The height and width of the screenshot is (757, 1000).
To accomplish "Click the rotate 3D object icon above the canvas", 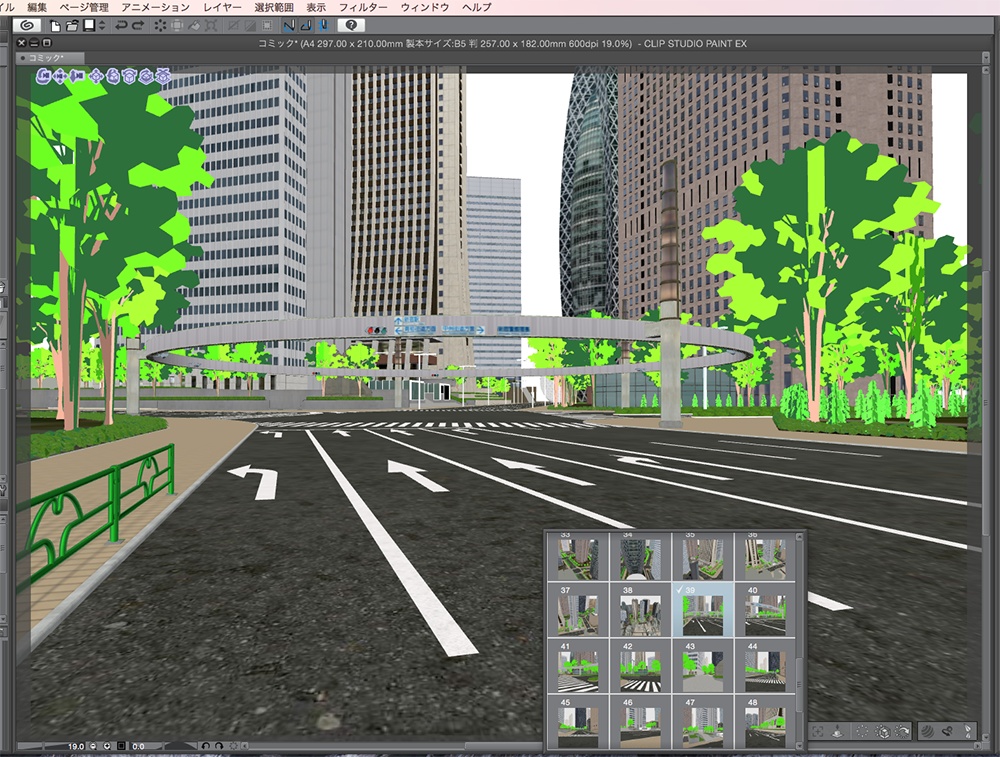I will 113,76.
